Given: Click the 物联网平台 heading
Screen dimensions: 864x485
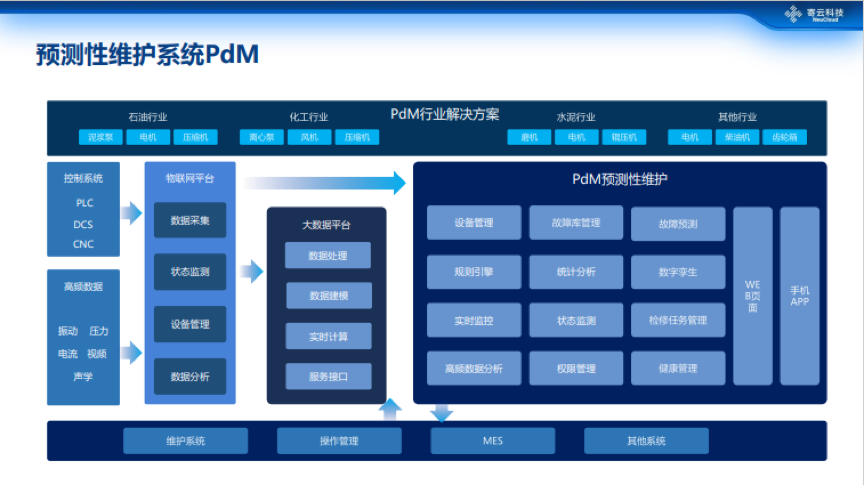Looking at the screenshot, I should tap(190, 178).
